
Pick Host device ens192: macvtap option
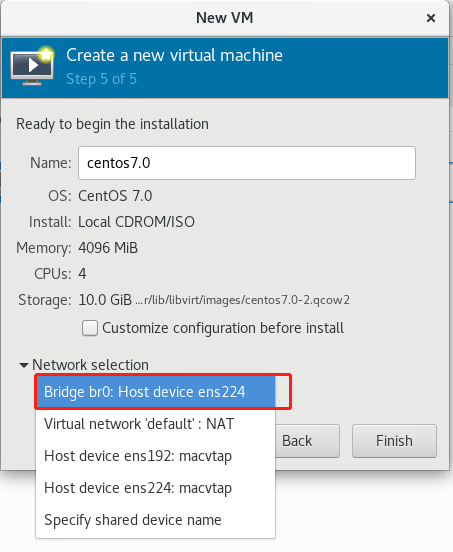[x=155, y=456]
